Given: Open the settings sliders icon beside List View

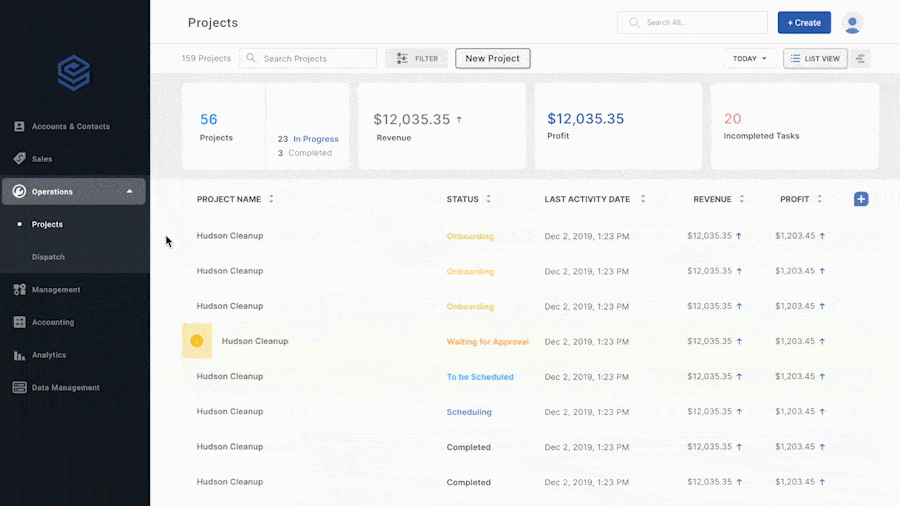Looking at the screenshot, I should (861, 59).
